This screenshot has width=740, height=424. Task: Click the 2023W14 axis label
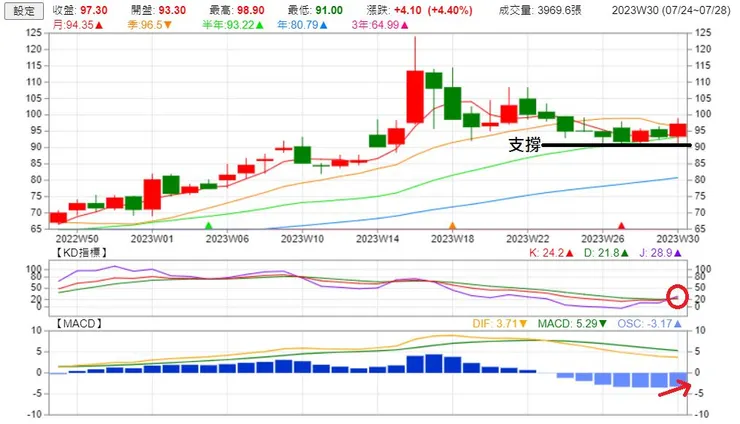pos(378,239)
